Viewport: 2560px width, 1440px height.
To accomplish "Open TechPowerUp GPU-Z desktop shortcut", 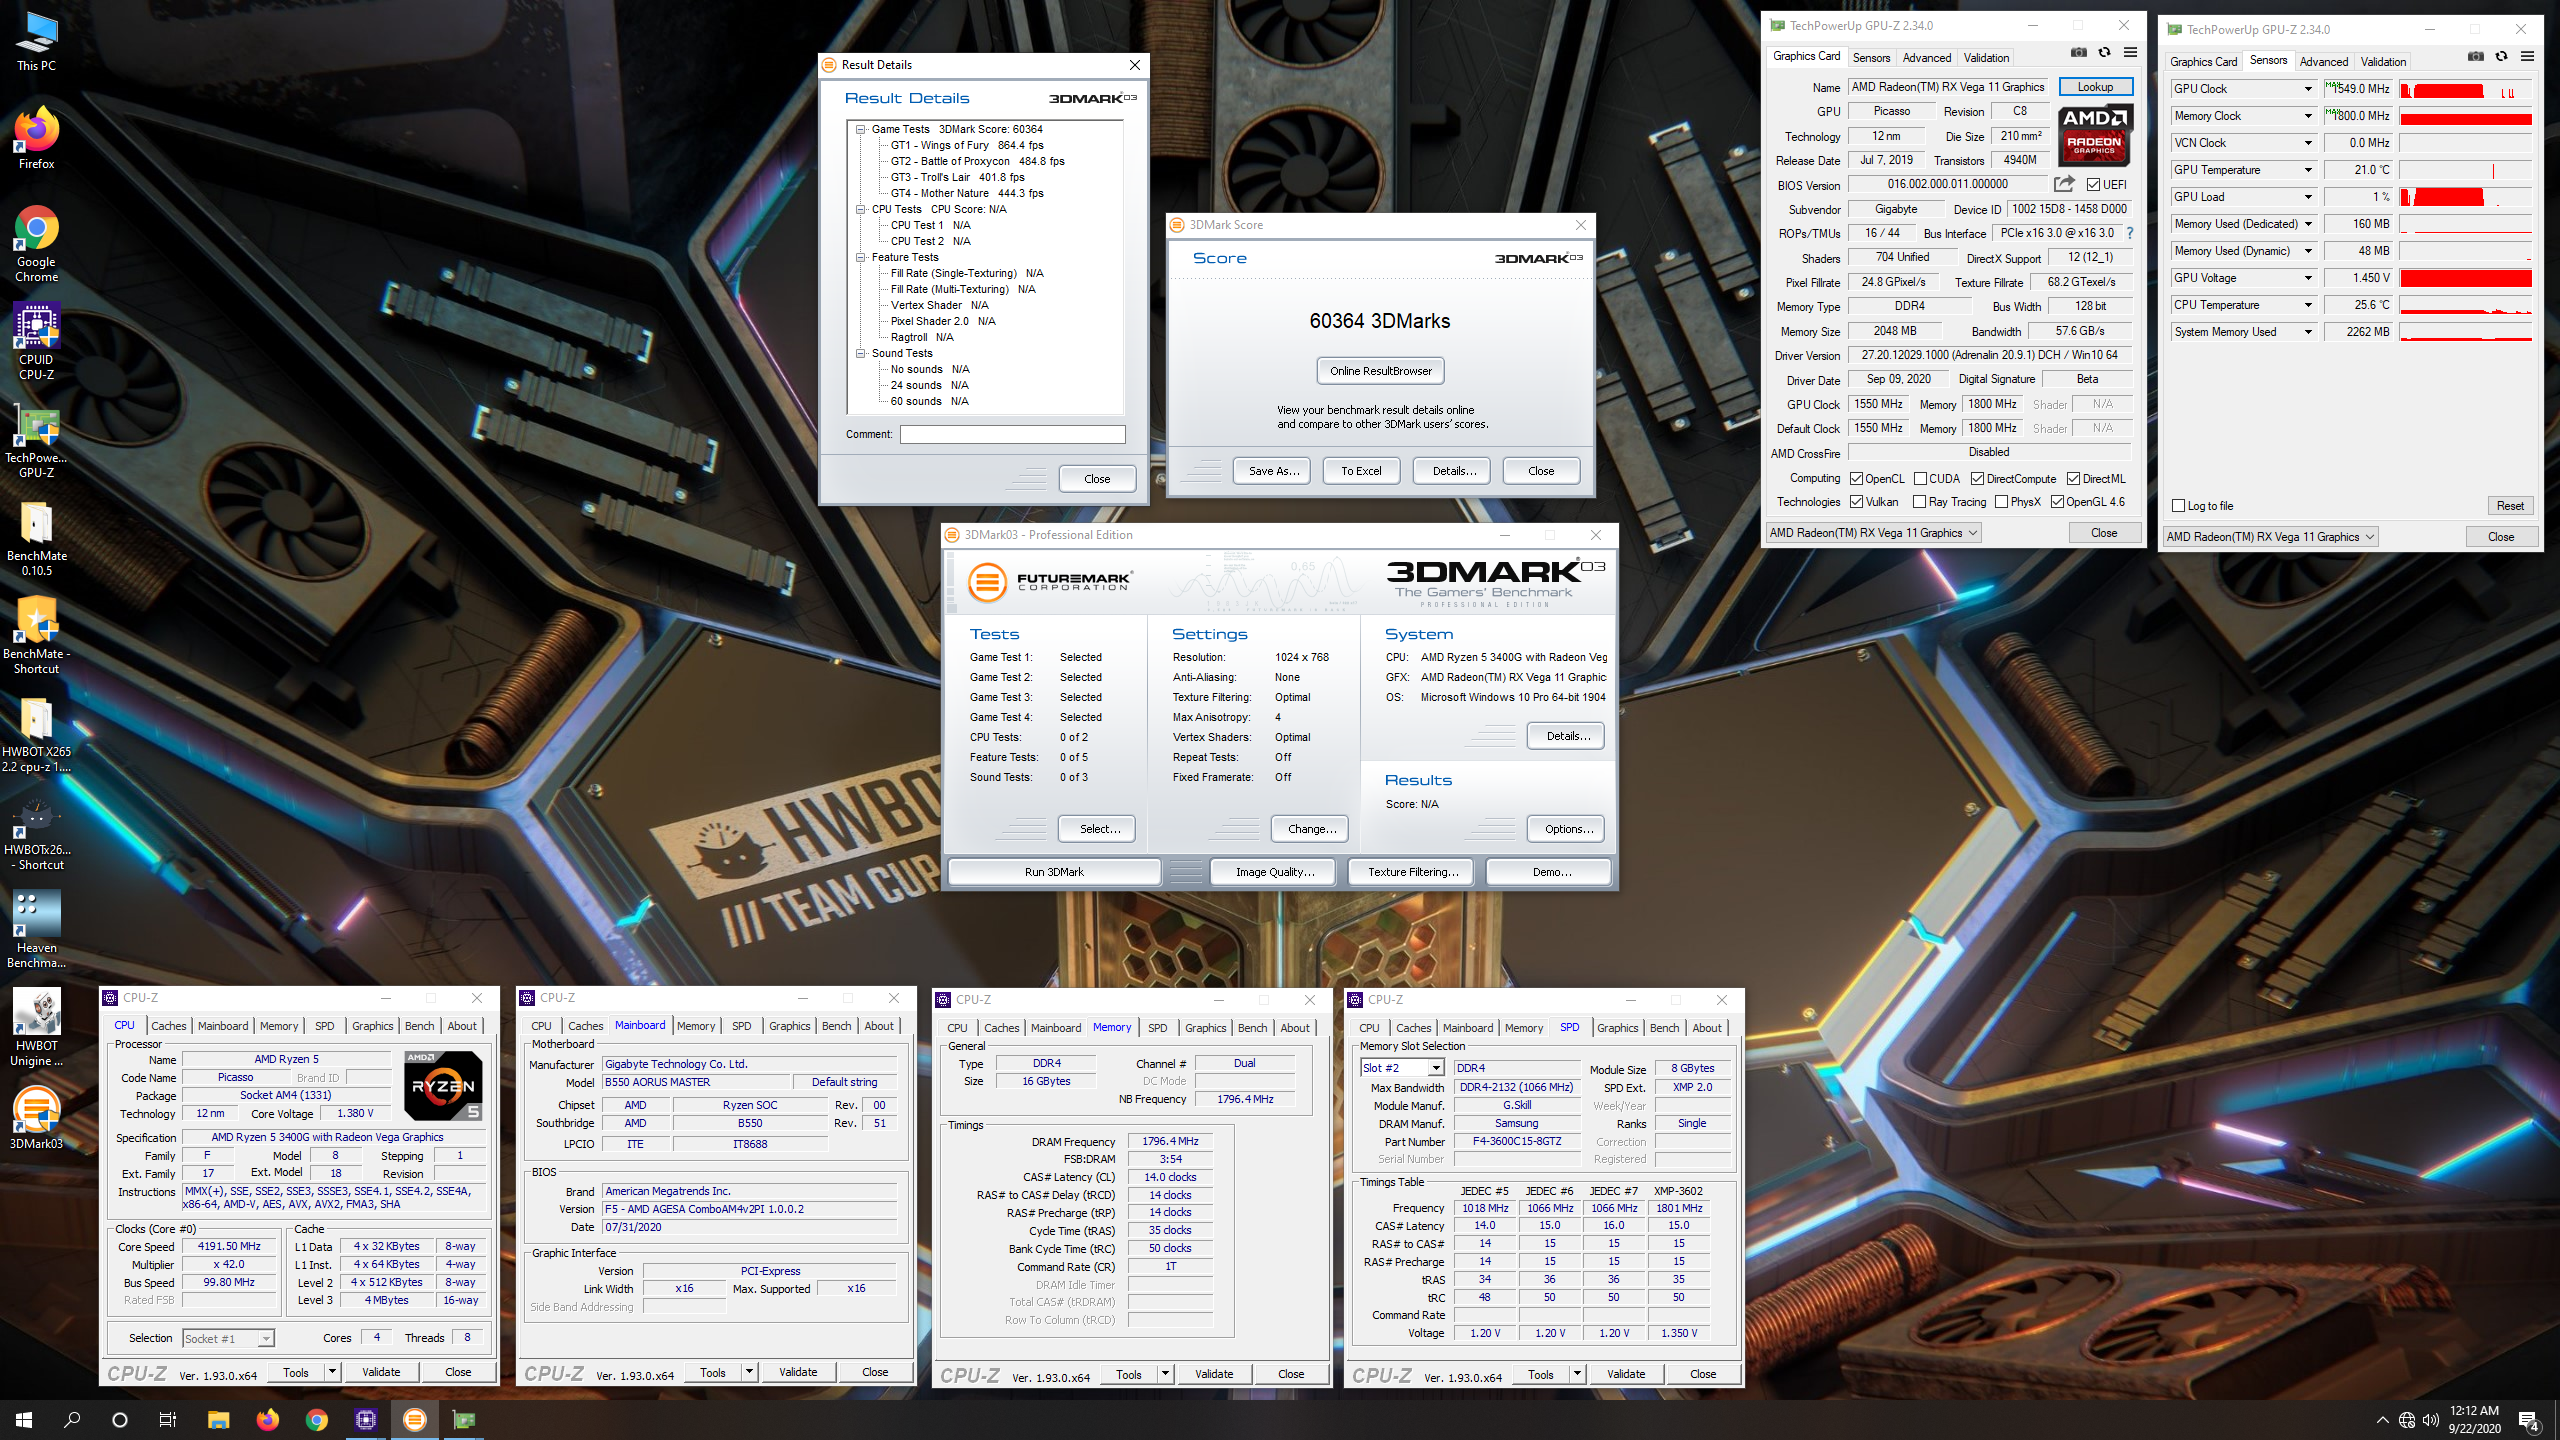I will (37, 439).
